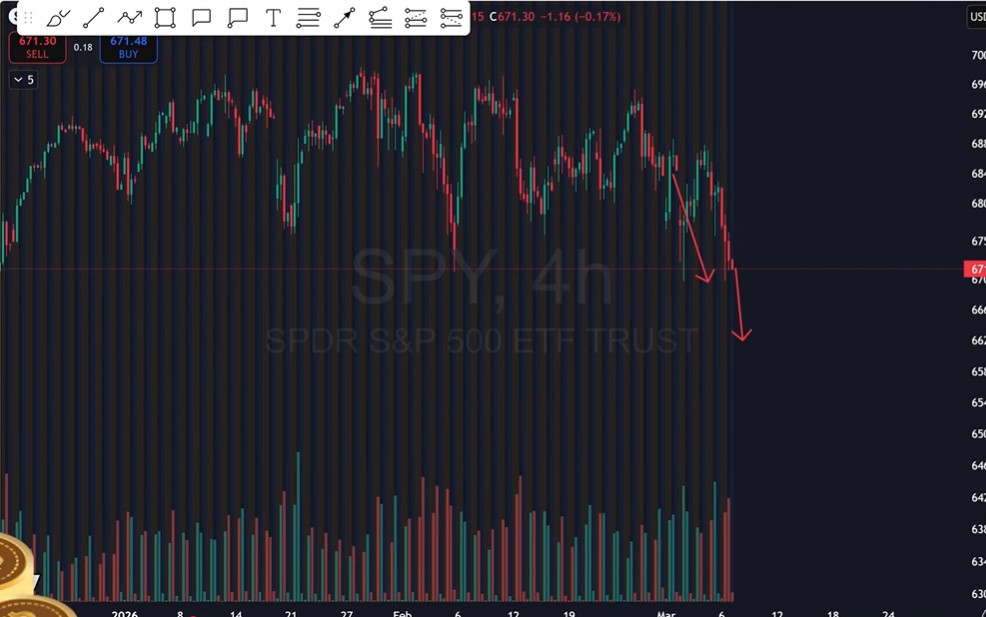Choose the Path polyline tool
The height and width of the screenshot is (617, 986).
[129, 18]
